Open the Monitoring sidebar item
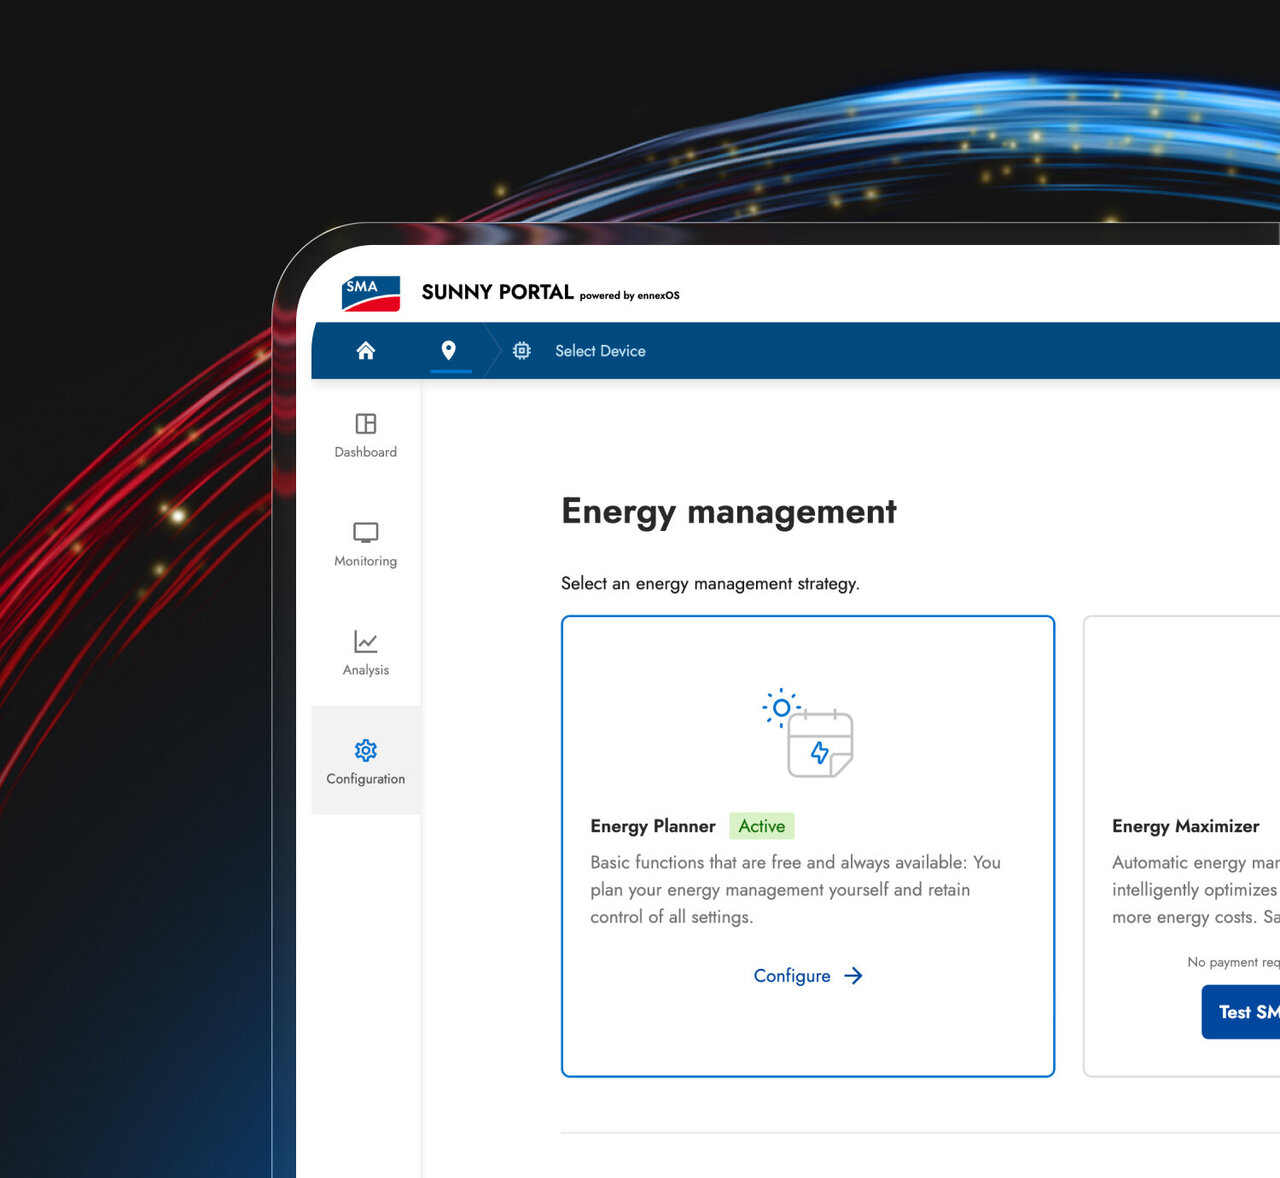 pyautogui.click(x=366, y=544)
